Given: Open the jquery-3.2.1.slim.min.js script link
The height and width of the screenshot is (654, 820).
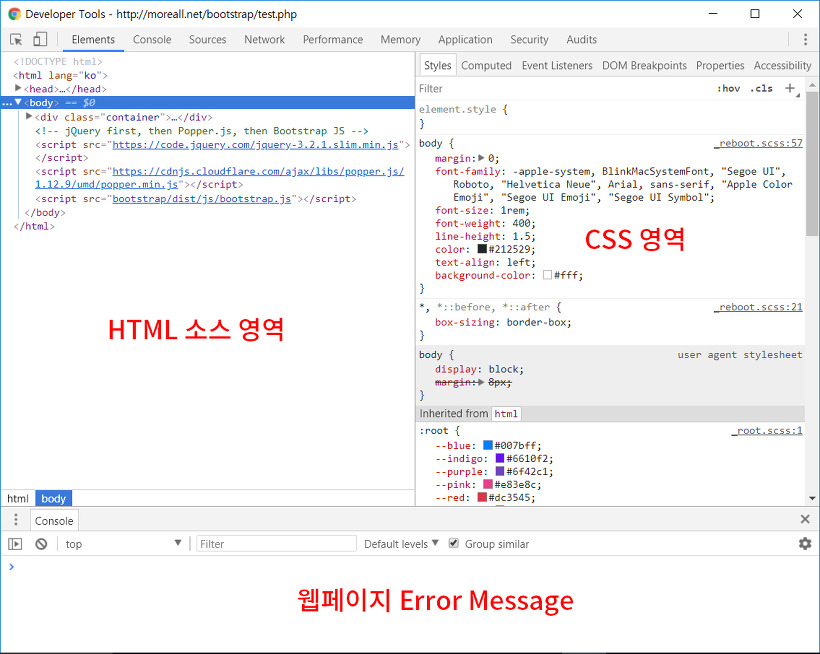Looking at the screenshot, I should click(255, 145).
